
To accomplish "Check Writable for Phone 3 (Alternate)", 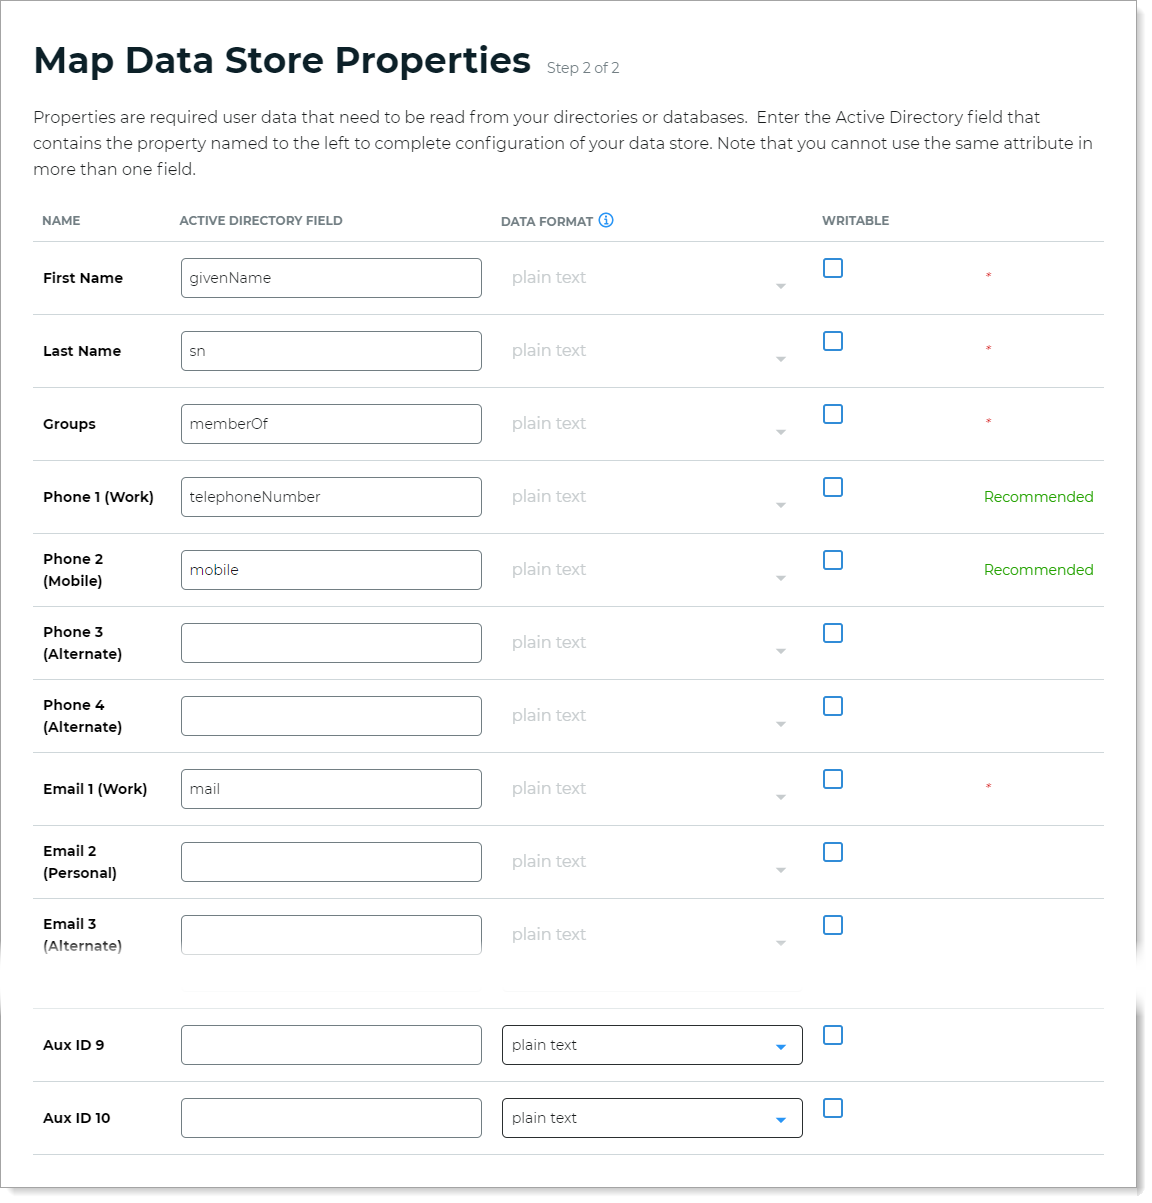I will point(833,633).
